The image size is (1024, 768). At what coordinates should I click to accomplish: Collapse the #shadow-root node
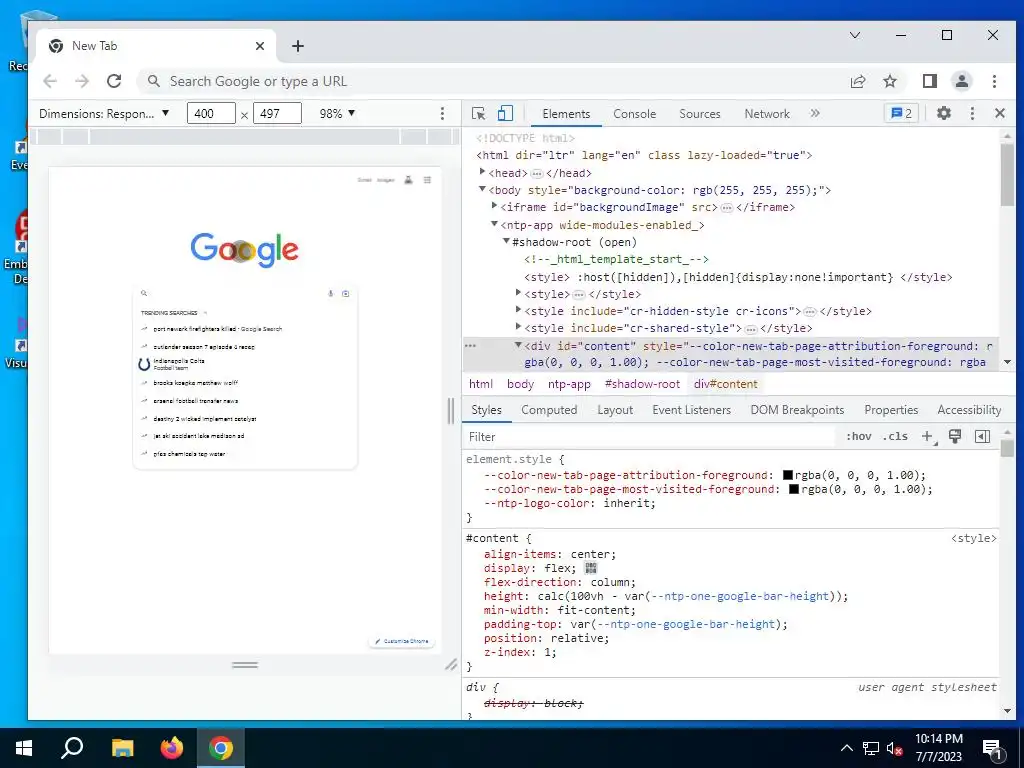[x=506, y=242]
